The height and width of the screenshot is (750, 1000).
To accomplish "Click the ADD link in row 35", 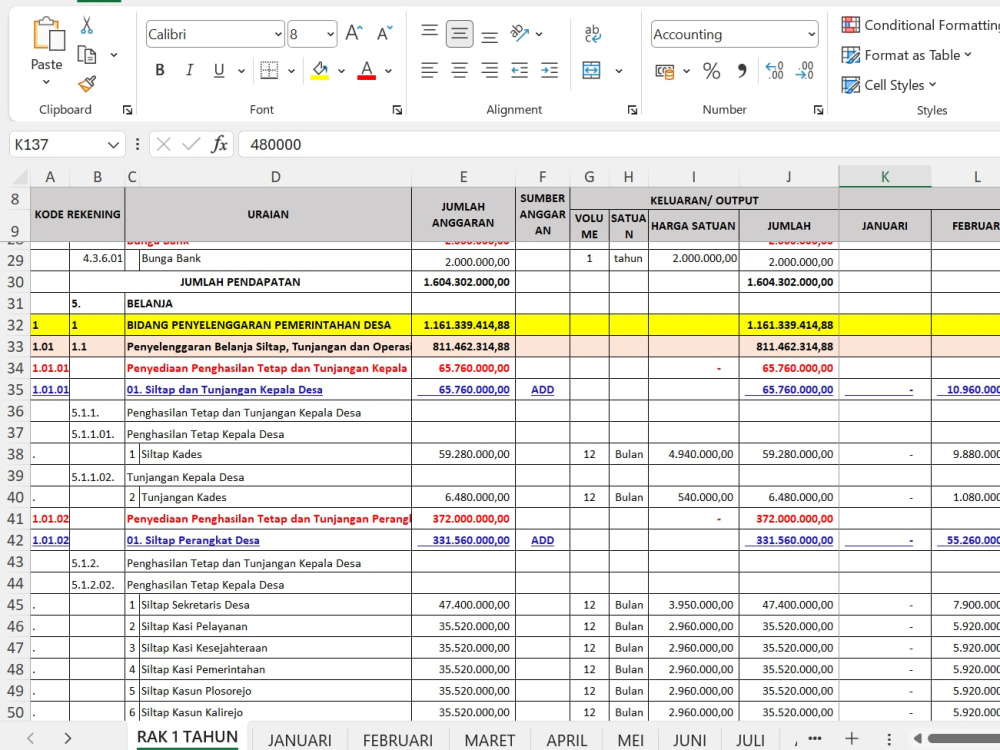I will click(542, 390).
